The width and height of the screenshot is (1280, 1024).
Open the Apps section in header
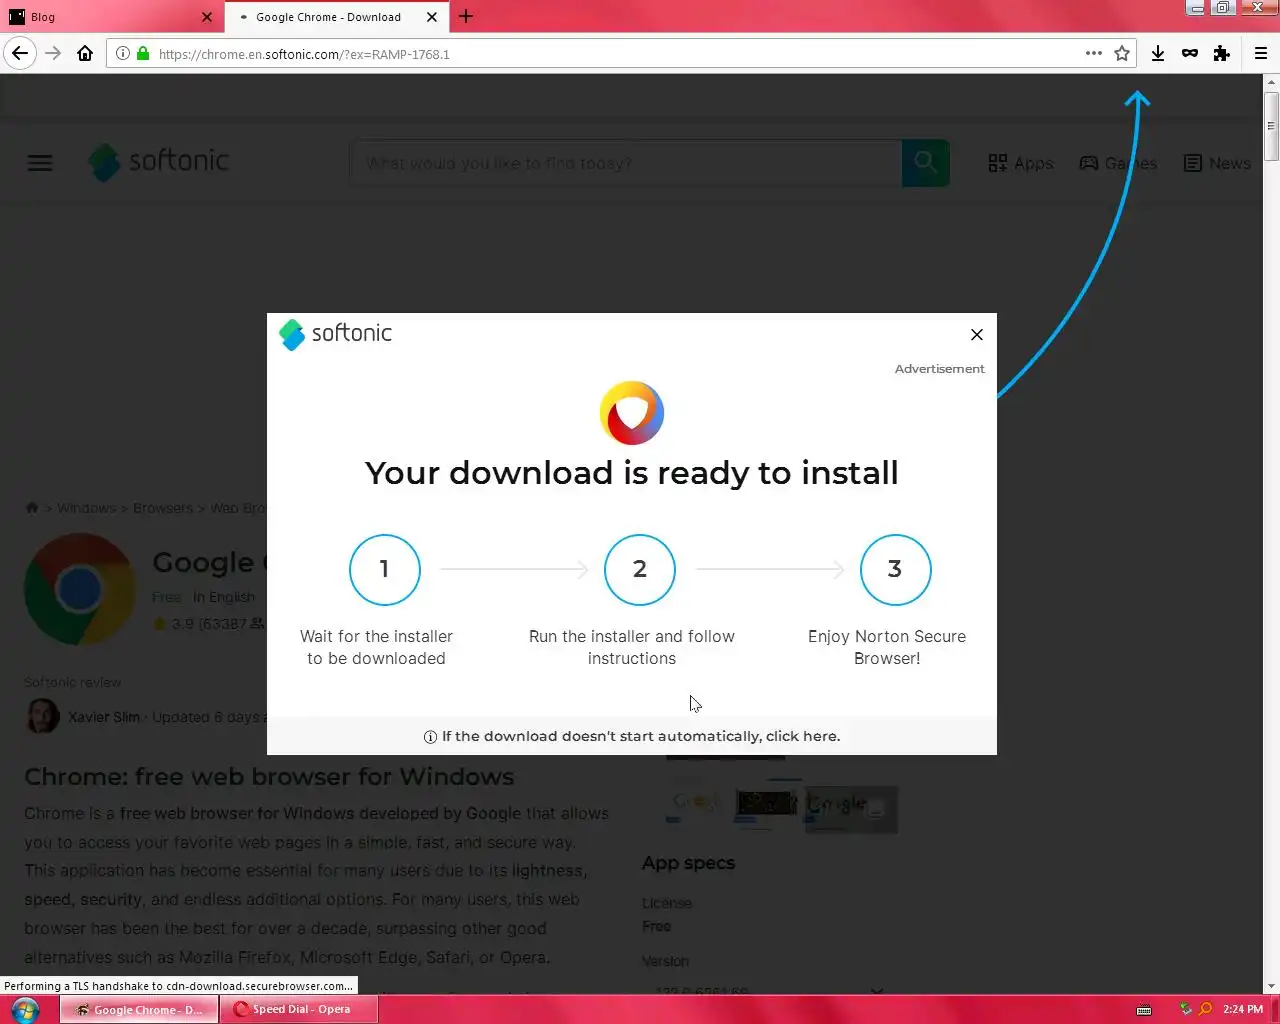1021,163
